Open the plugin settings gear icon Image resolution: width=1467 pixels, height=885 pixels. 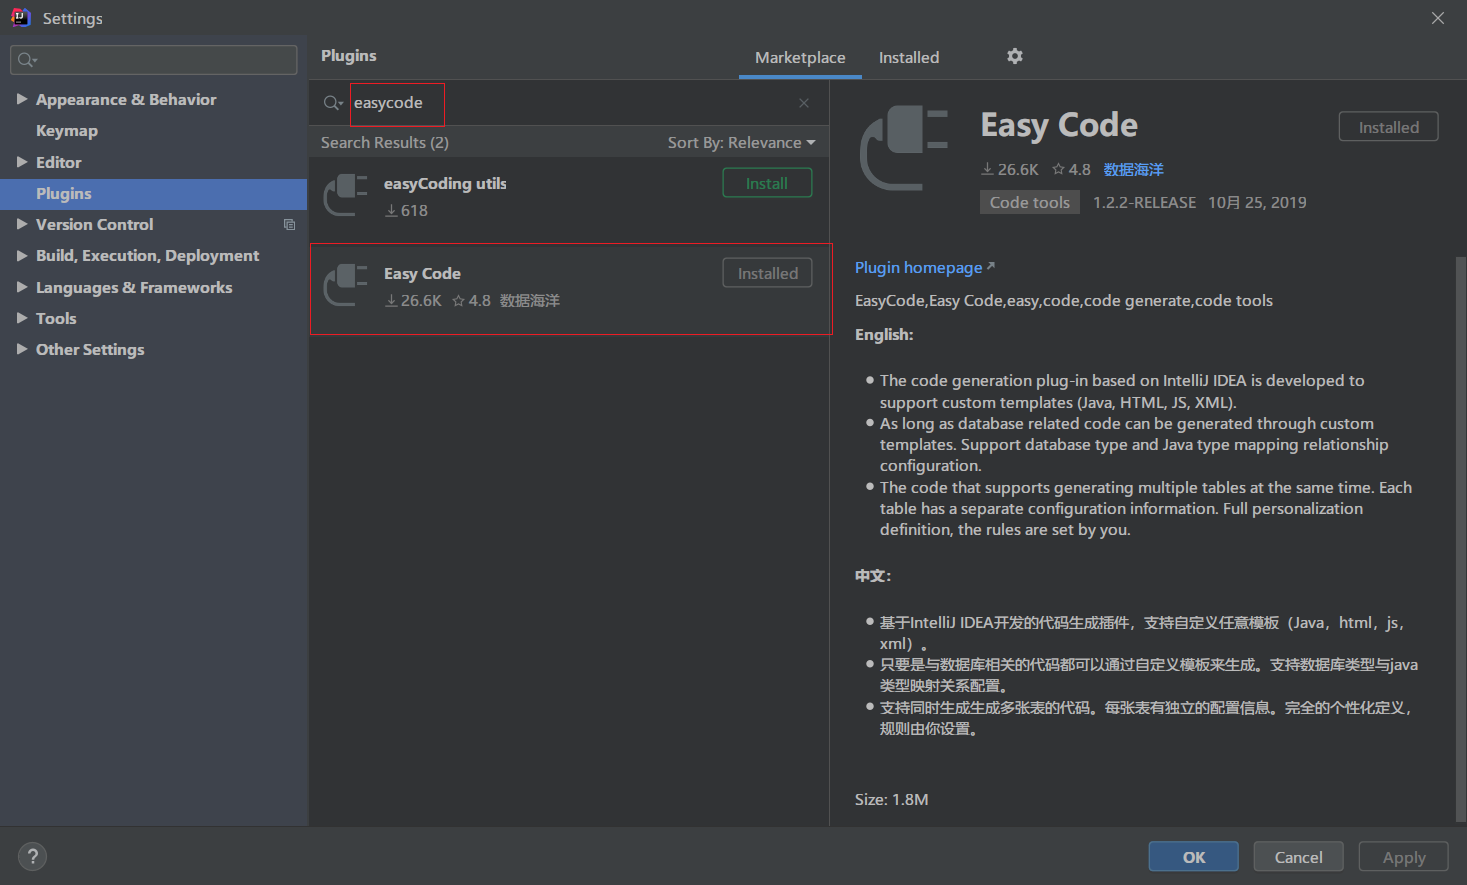1014,57
